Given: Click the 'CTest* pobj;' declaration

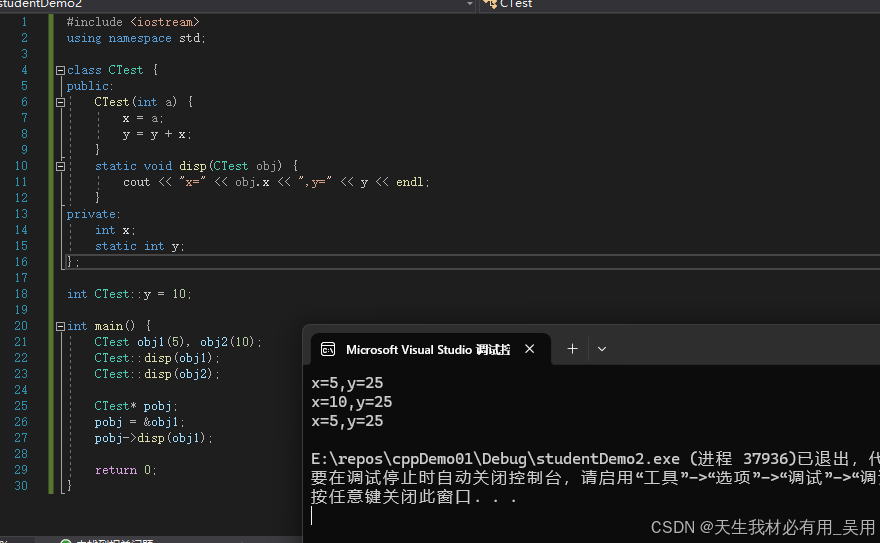Looking at the screenshot, I should click(x=136, y=406).
